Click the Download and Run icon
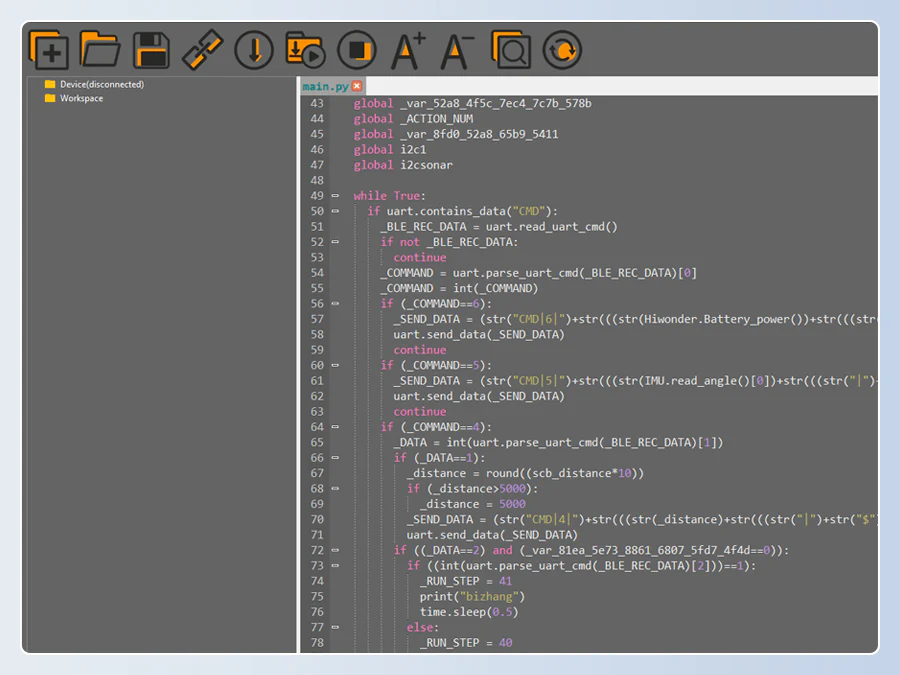 coord(305,50)
